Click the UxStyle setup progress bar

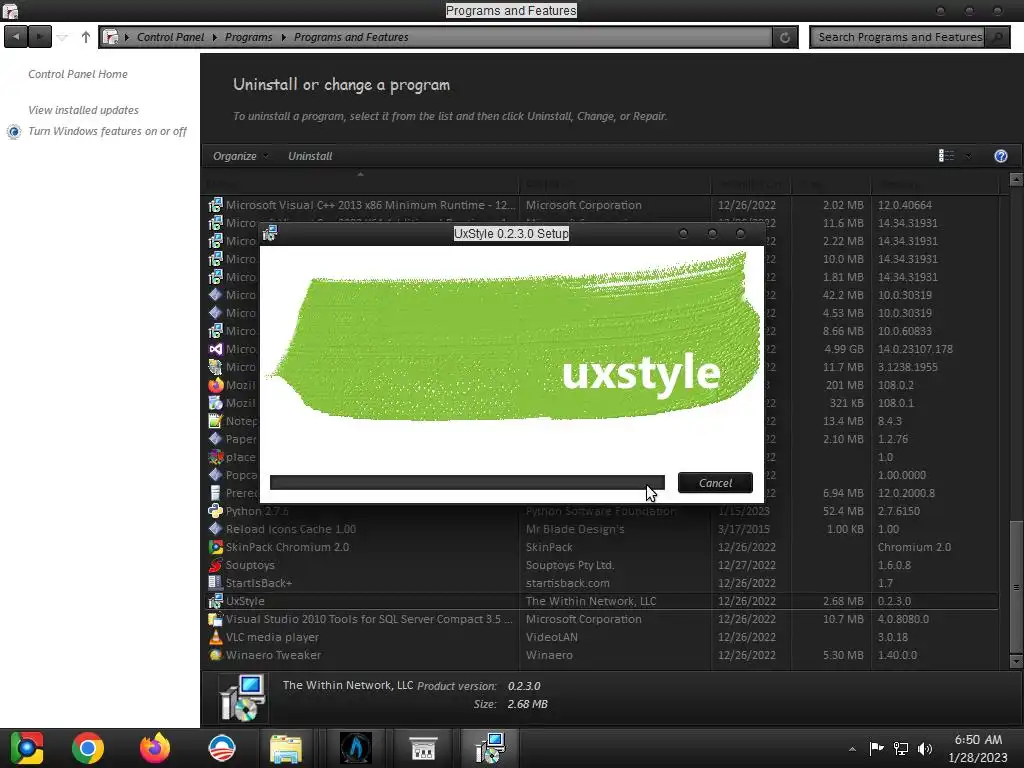coord(467,483)
